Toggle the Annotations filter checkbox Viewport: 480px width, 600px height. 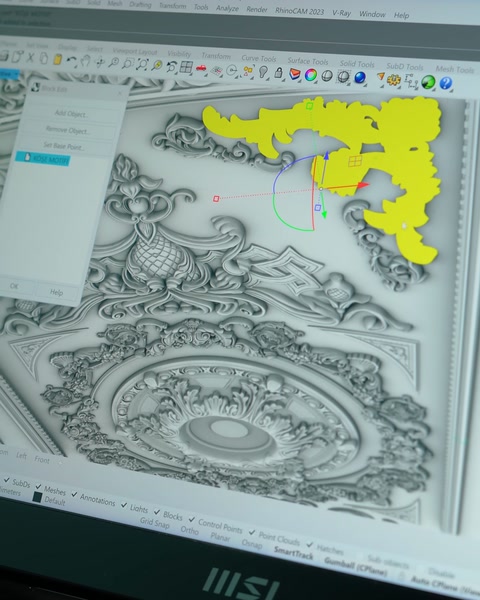(74, 495)
